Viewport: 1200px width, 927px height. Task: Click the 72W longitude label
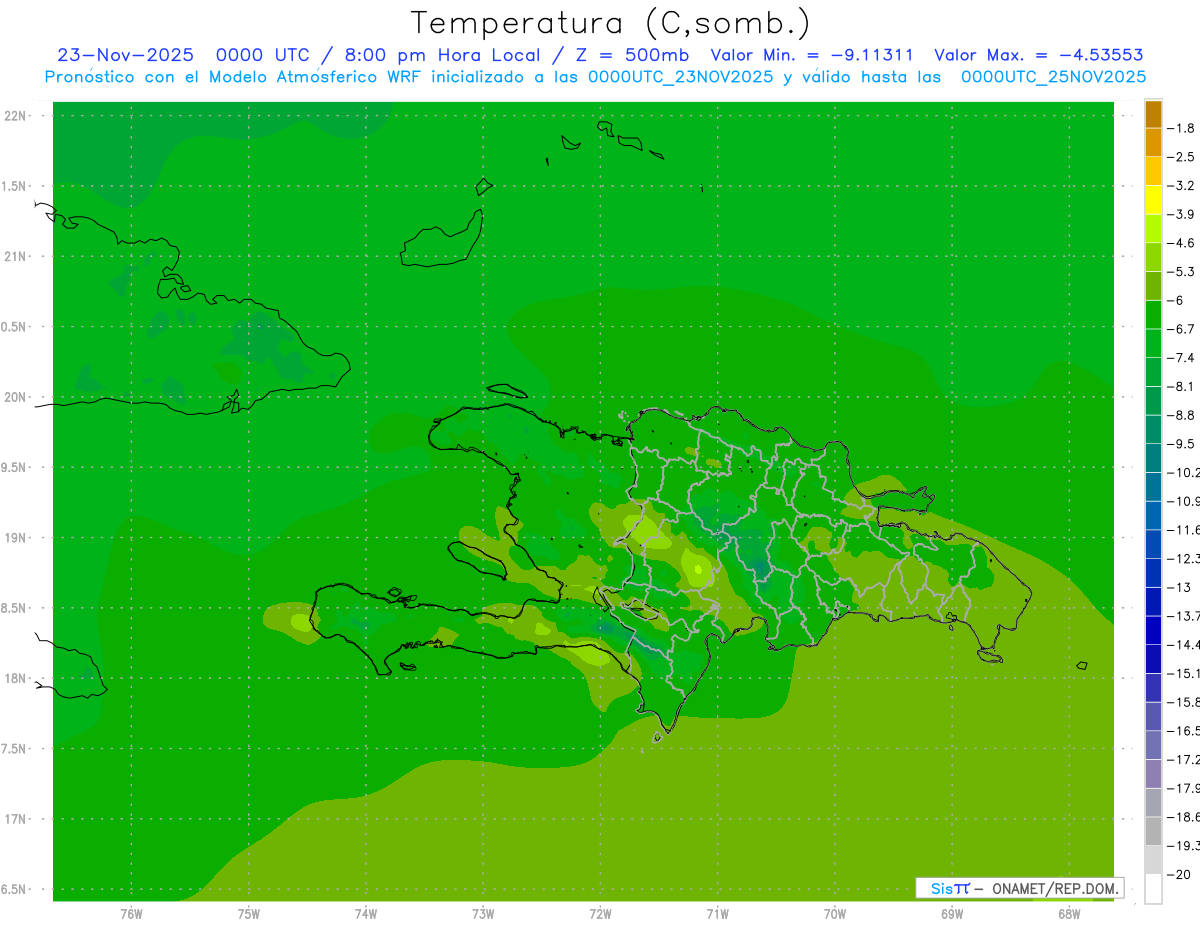pyautogui.click(x=600, y=913)
